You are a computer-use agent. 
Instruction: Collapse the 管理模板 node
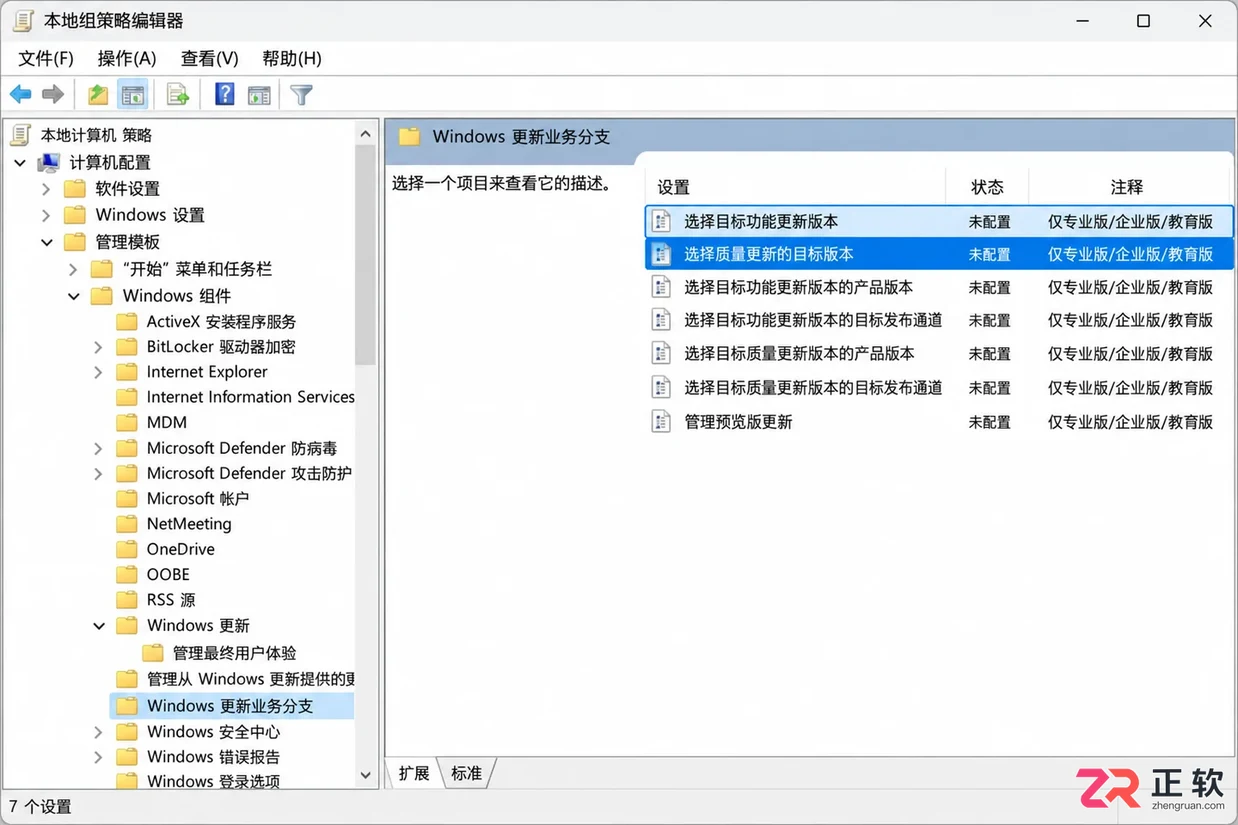[x=46, y=242]
